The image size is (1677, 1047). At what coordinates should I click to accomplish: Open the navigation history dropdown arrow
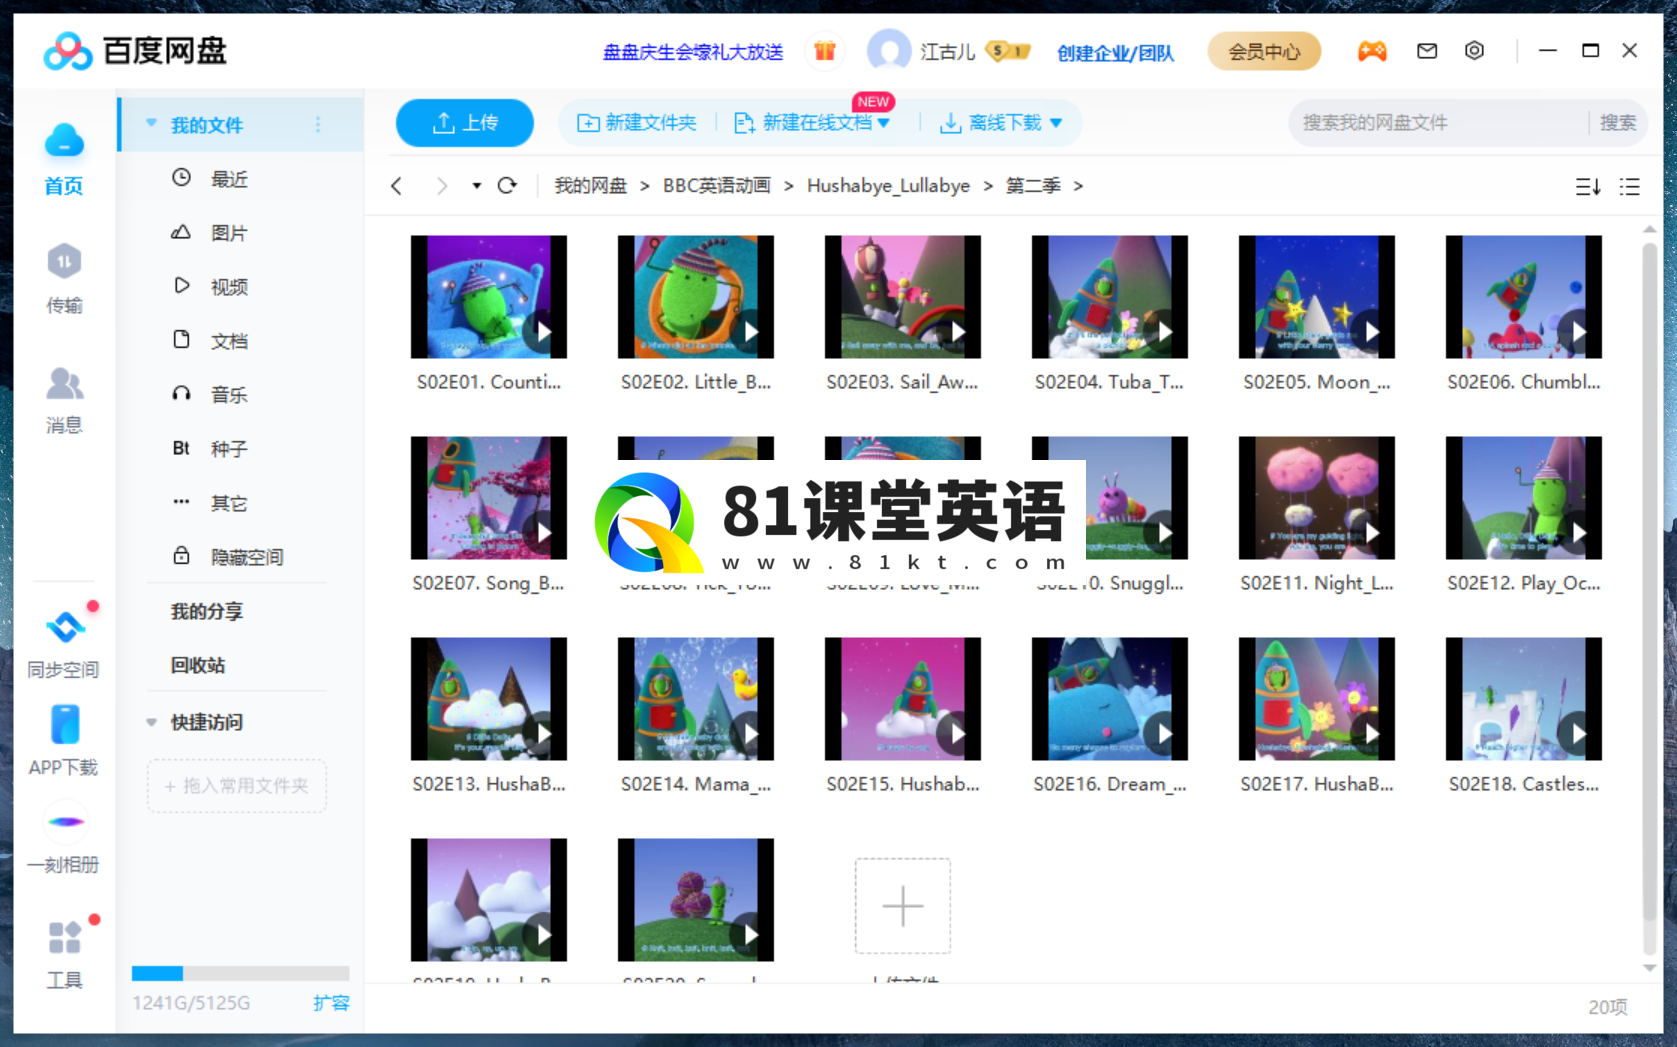click(x=476, y=186)
